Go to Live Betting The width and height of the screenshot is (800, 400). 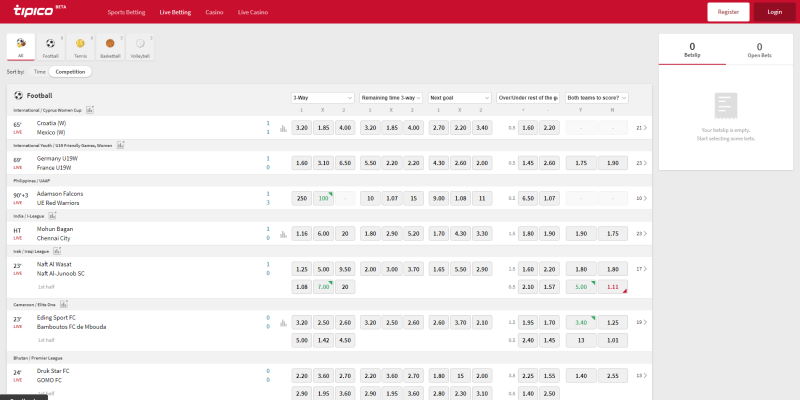pyautogui.click(x=175, y=12)
